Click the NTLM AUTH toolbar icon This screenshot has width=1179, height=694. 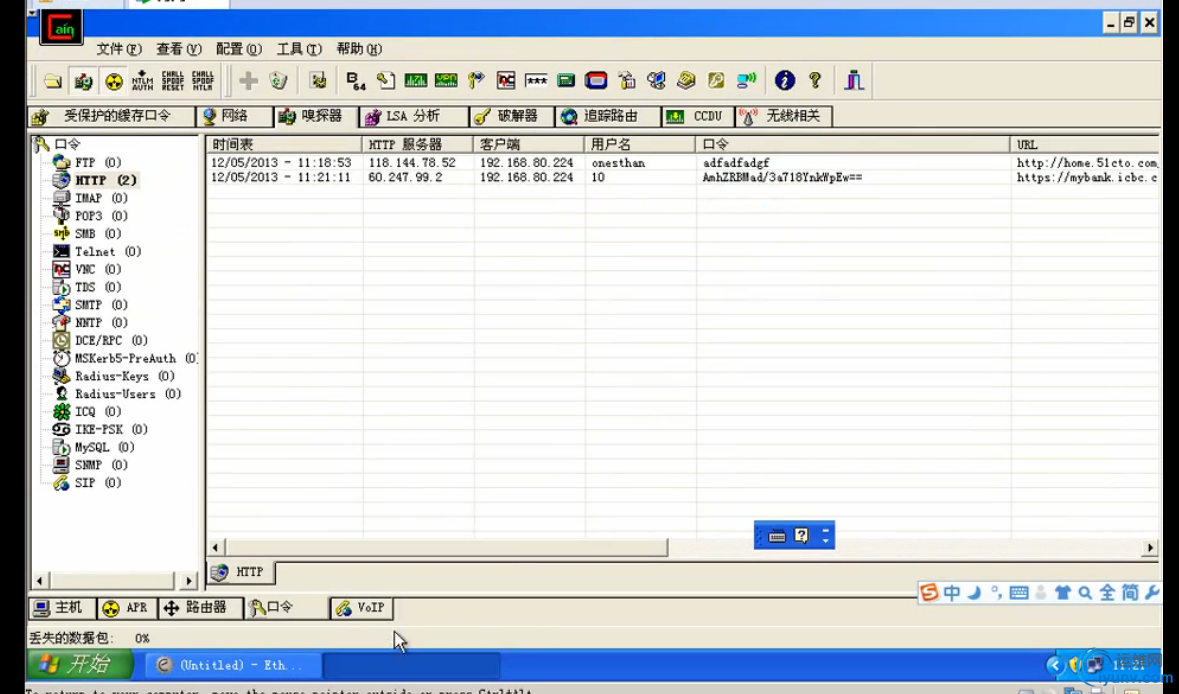142,80
